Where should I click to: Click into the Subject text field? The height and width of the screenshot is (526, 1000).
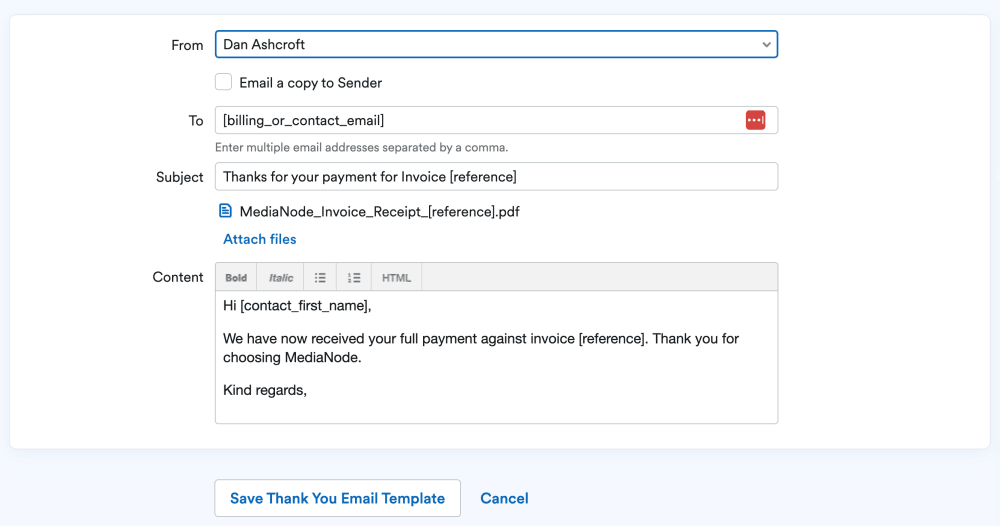point(496,177)
